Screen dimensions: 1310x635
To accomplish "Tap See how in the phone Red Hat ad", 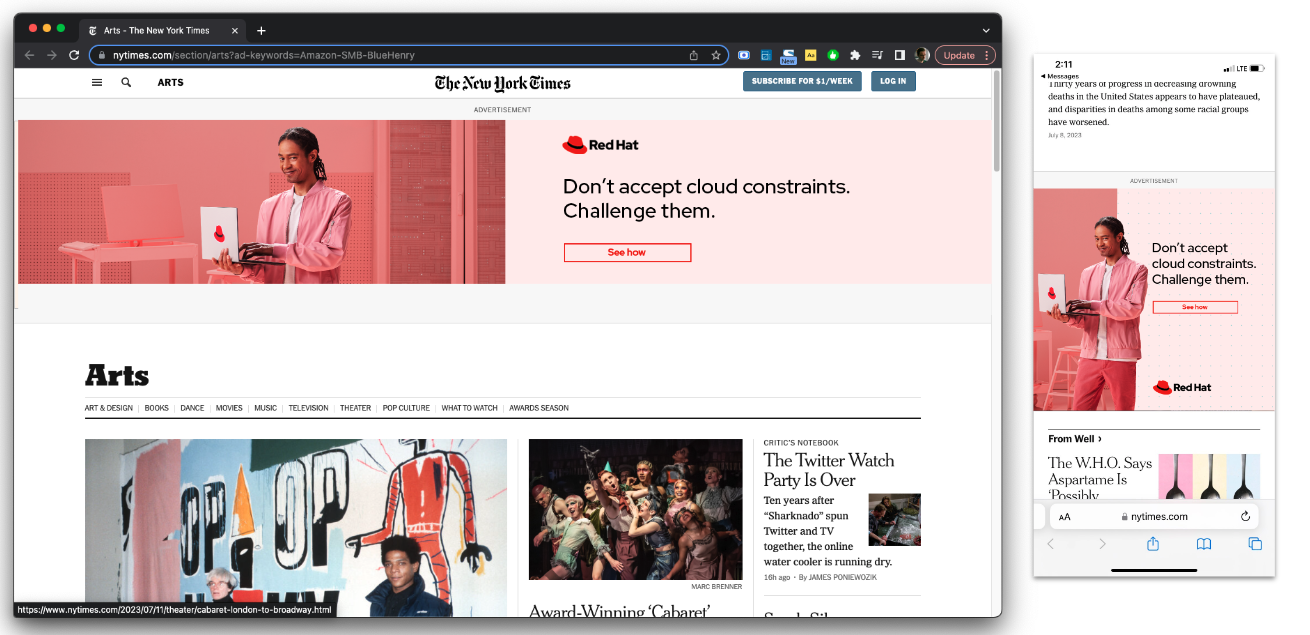I will pyautogui.click(x=1195, y=307).
